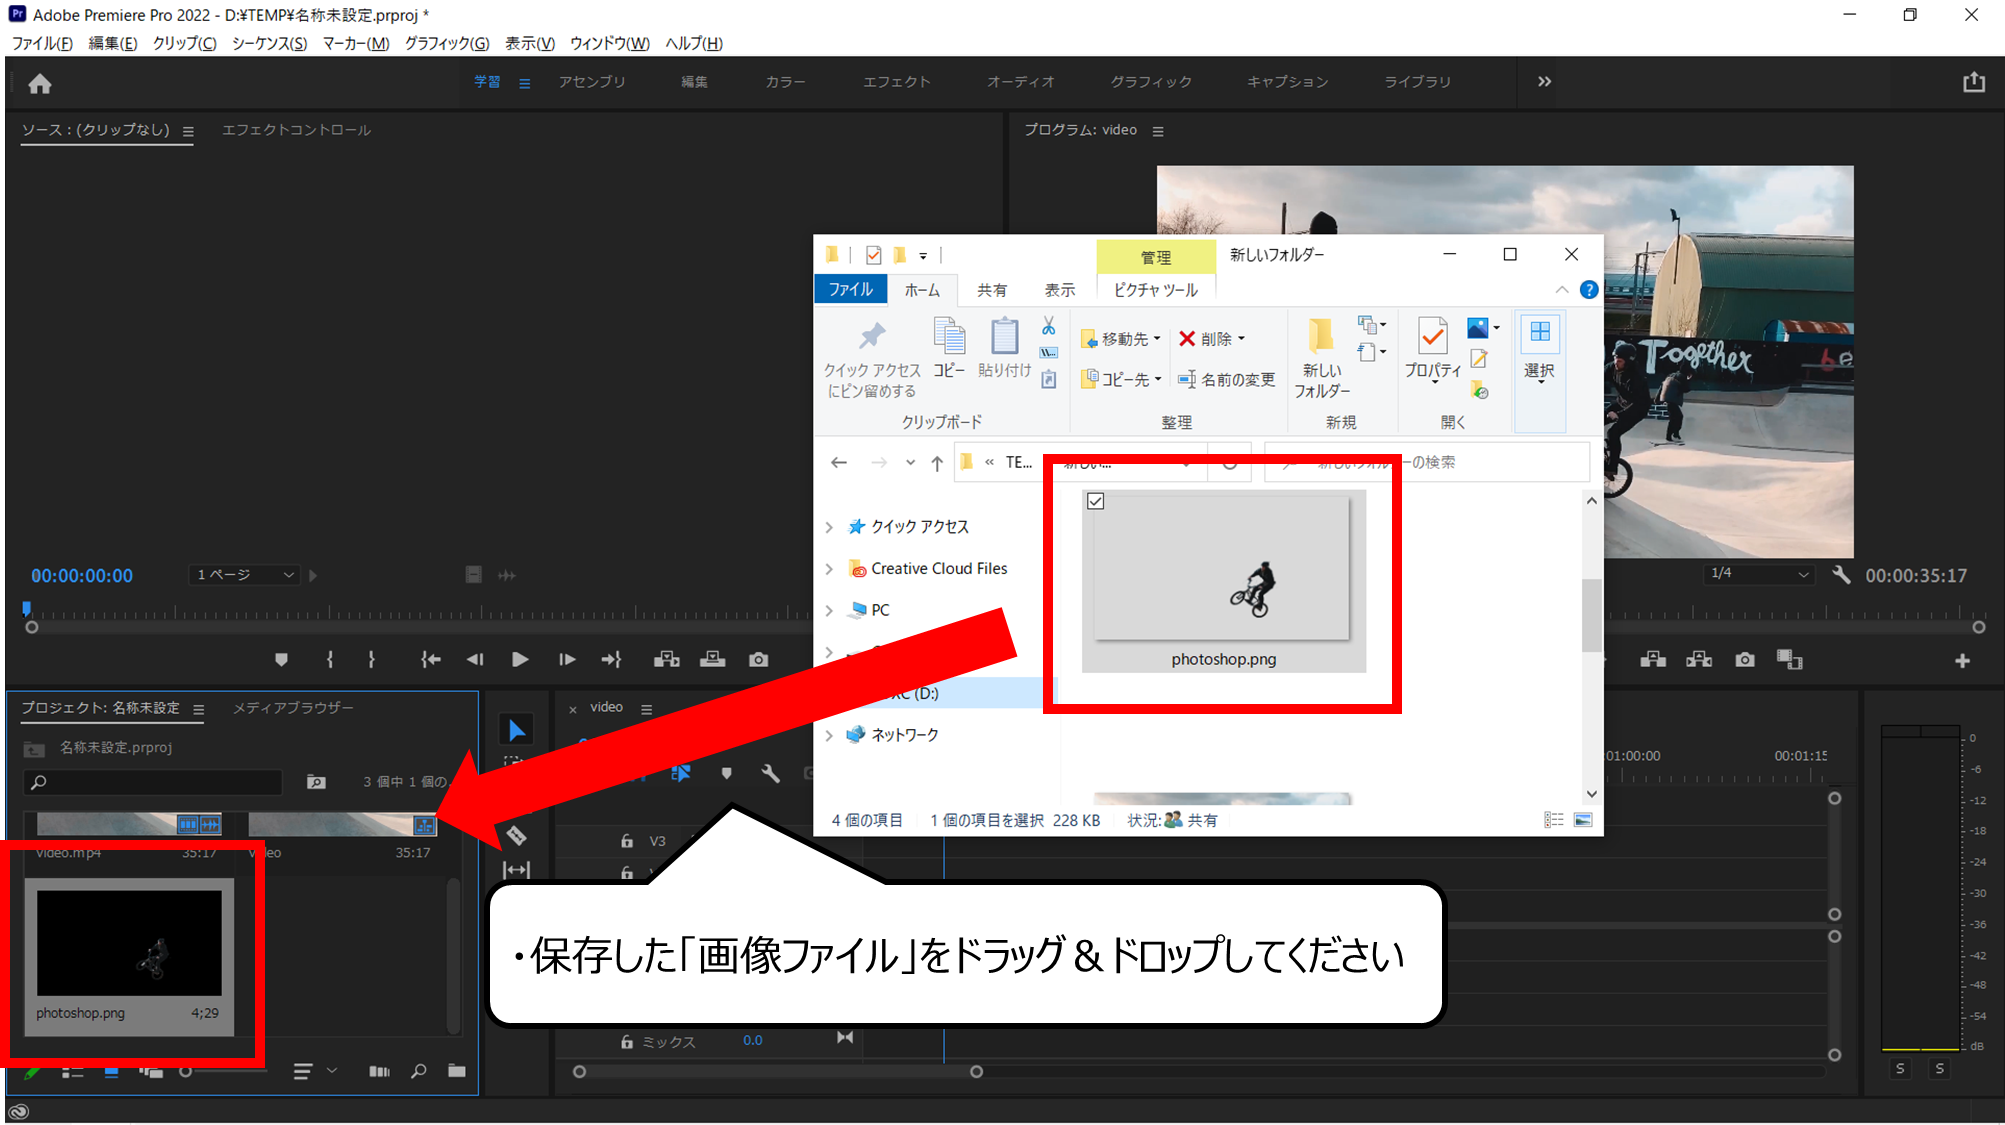2005x1125 pixels.
Task: Open Program monitor button editor plus
Action: [x=1962, y=661]
